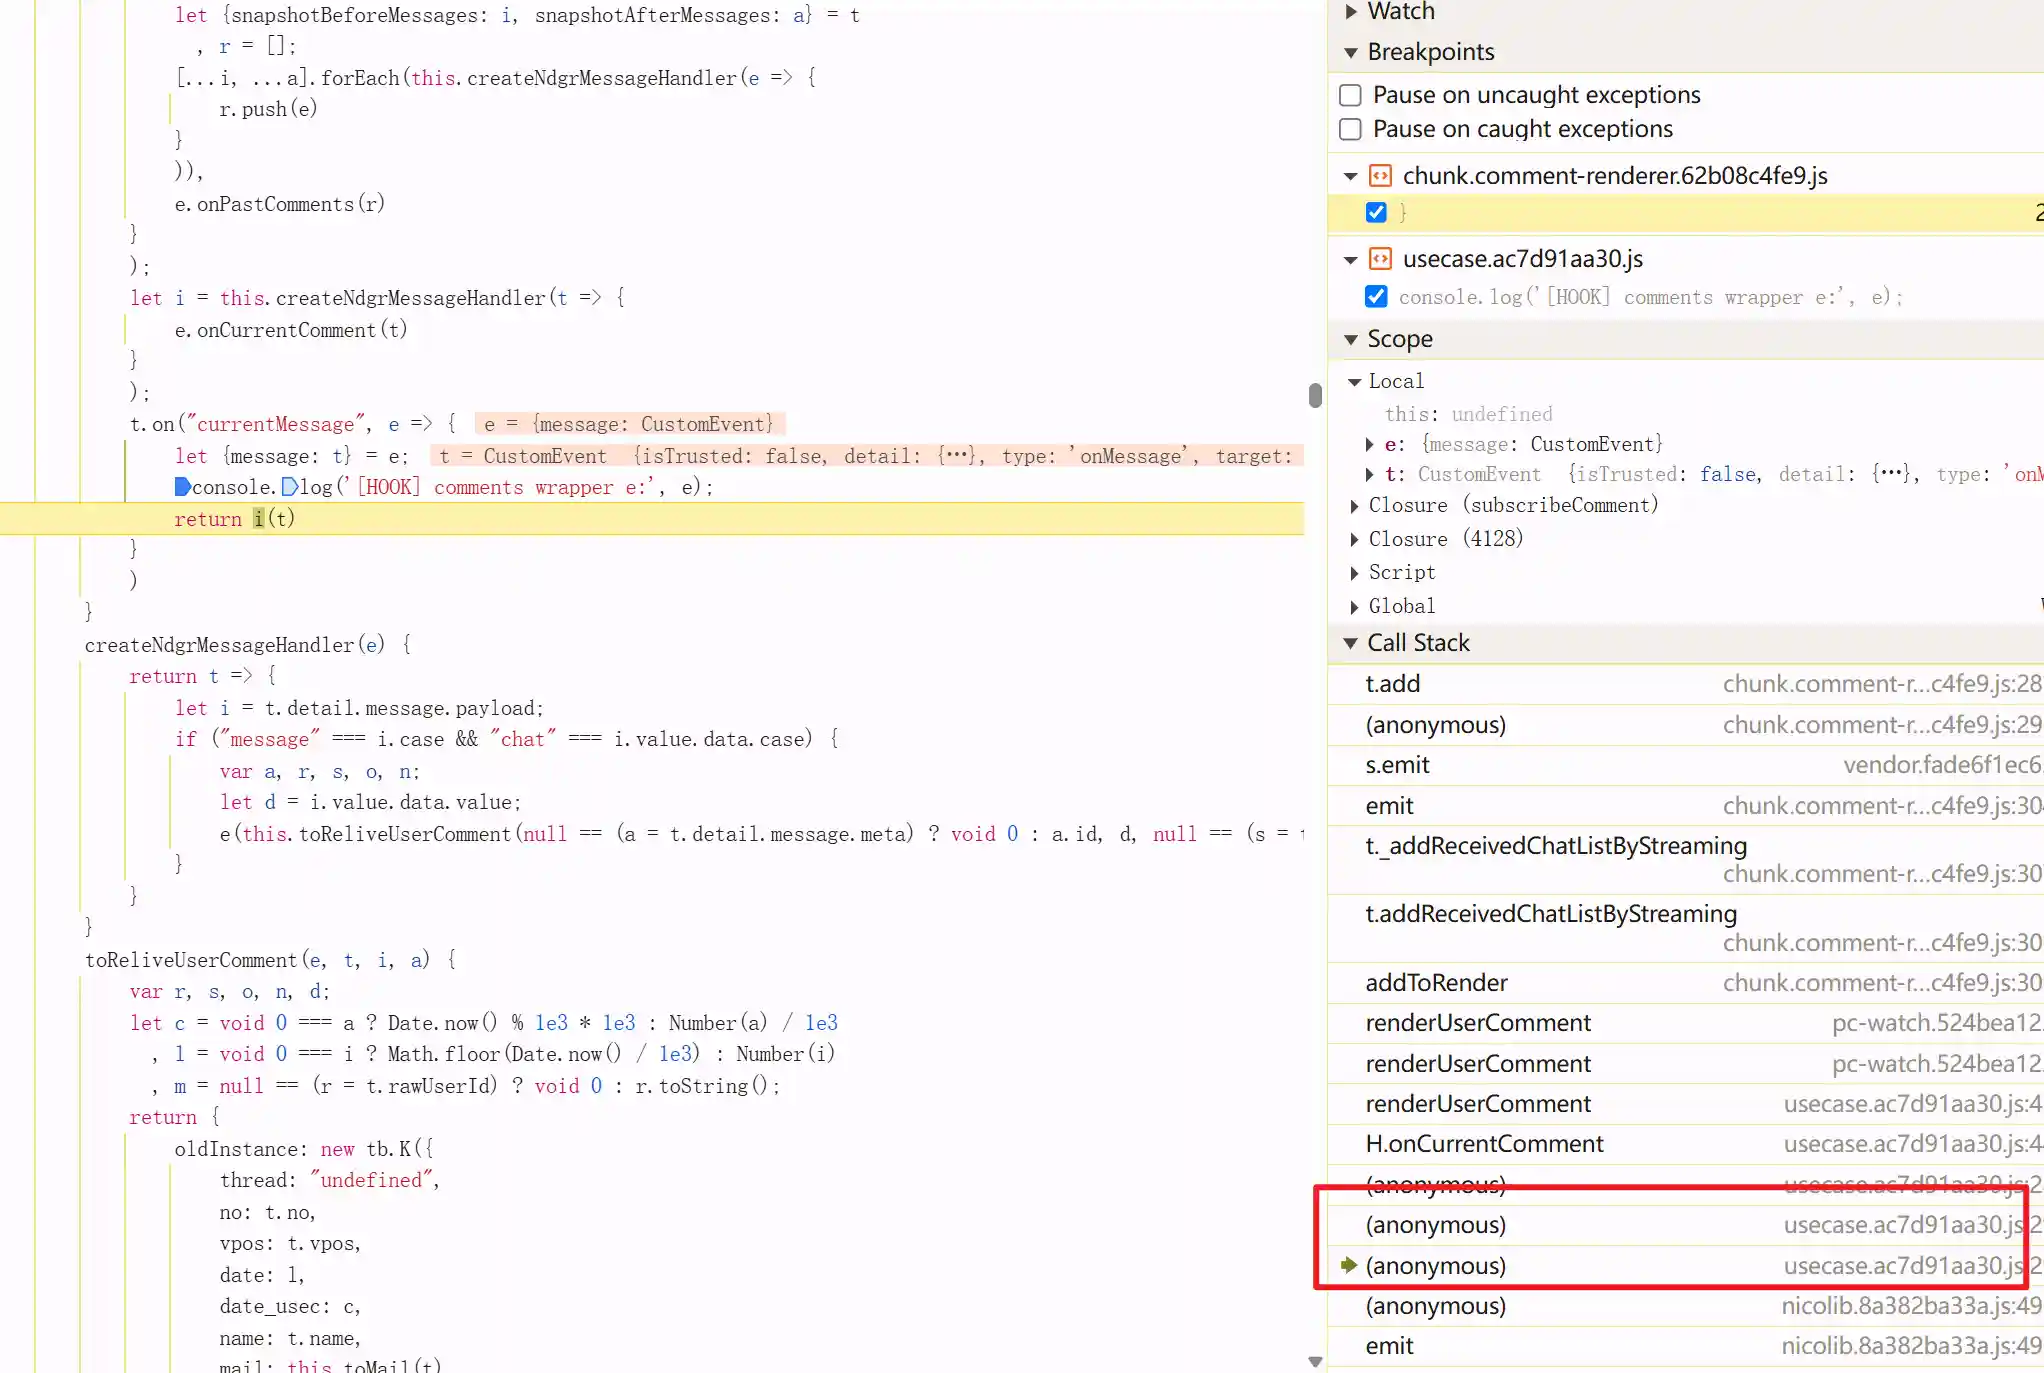Viewport: 2044px width, 1373px height.
Task: Click the current frame arrow in Call Stack
Action: [x=1349, y=1265]
